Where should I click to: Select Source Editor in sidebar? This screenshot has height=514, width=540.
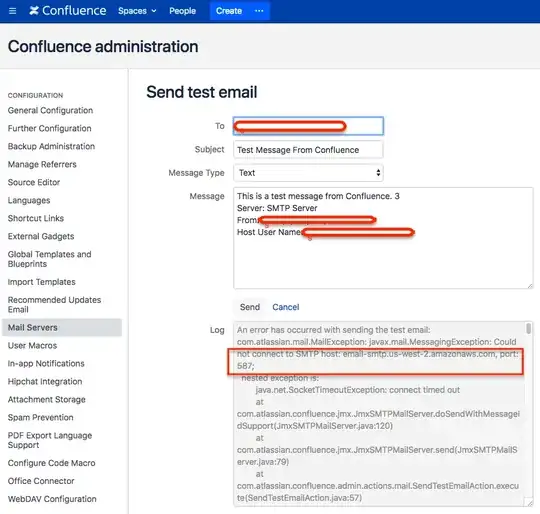(34, 182)
